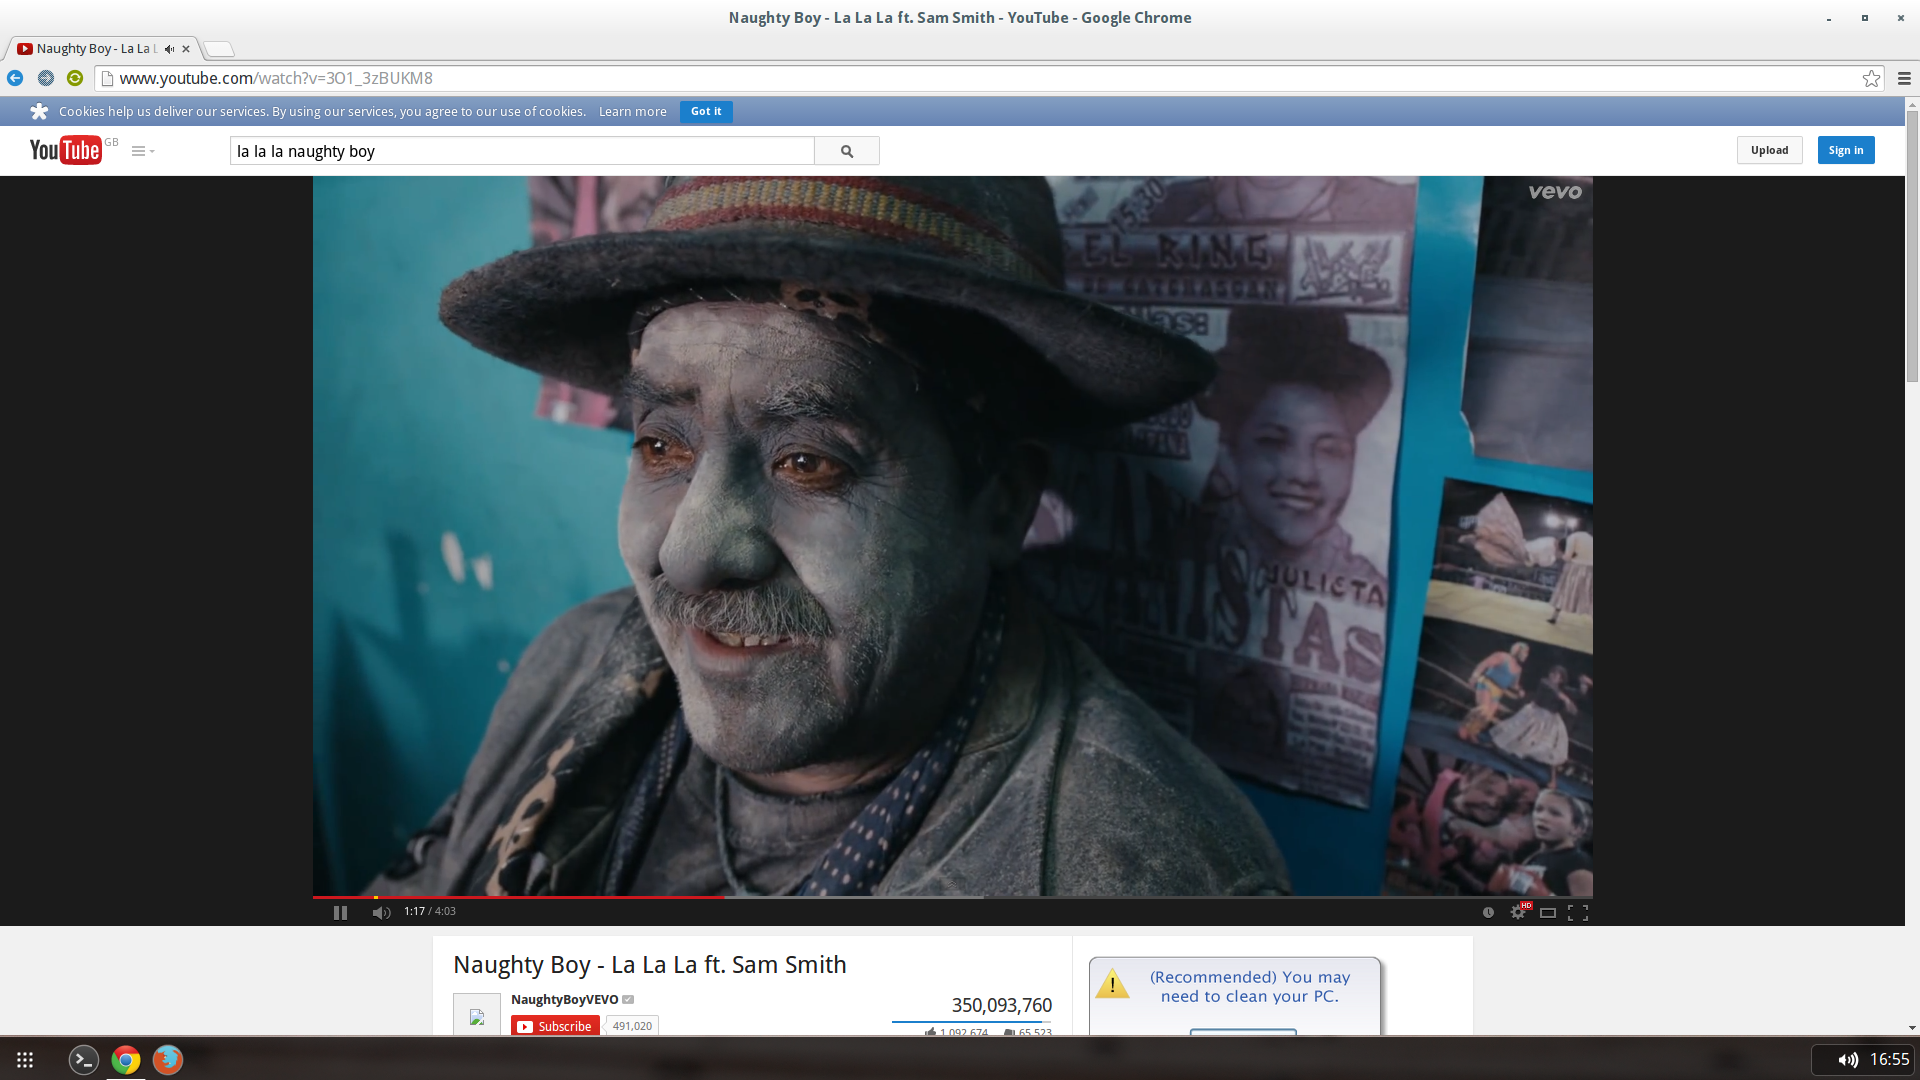Dismiss cookie notice with Got it

click(706, 111)
